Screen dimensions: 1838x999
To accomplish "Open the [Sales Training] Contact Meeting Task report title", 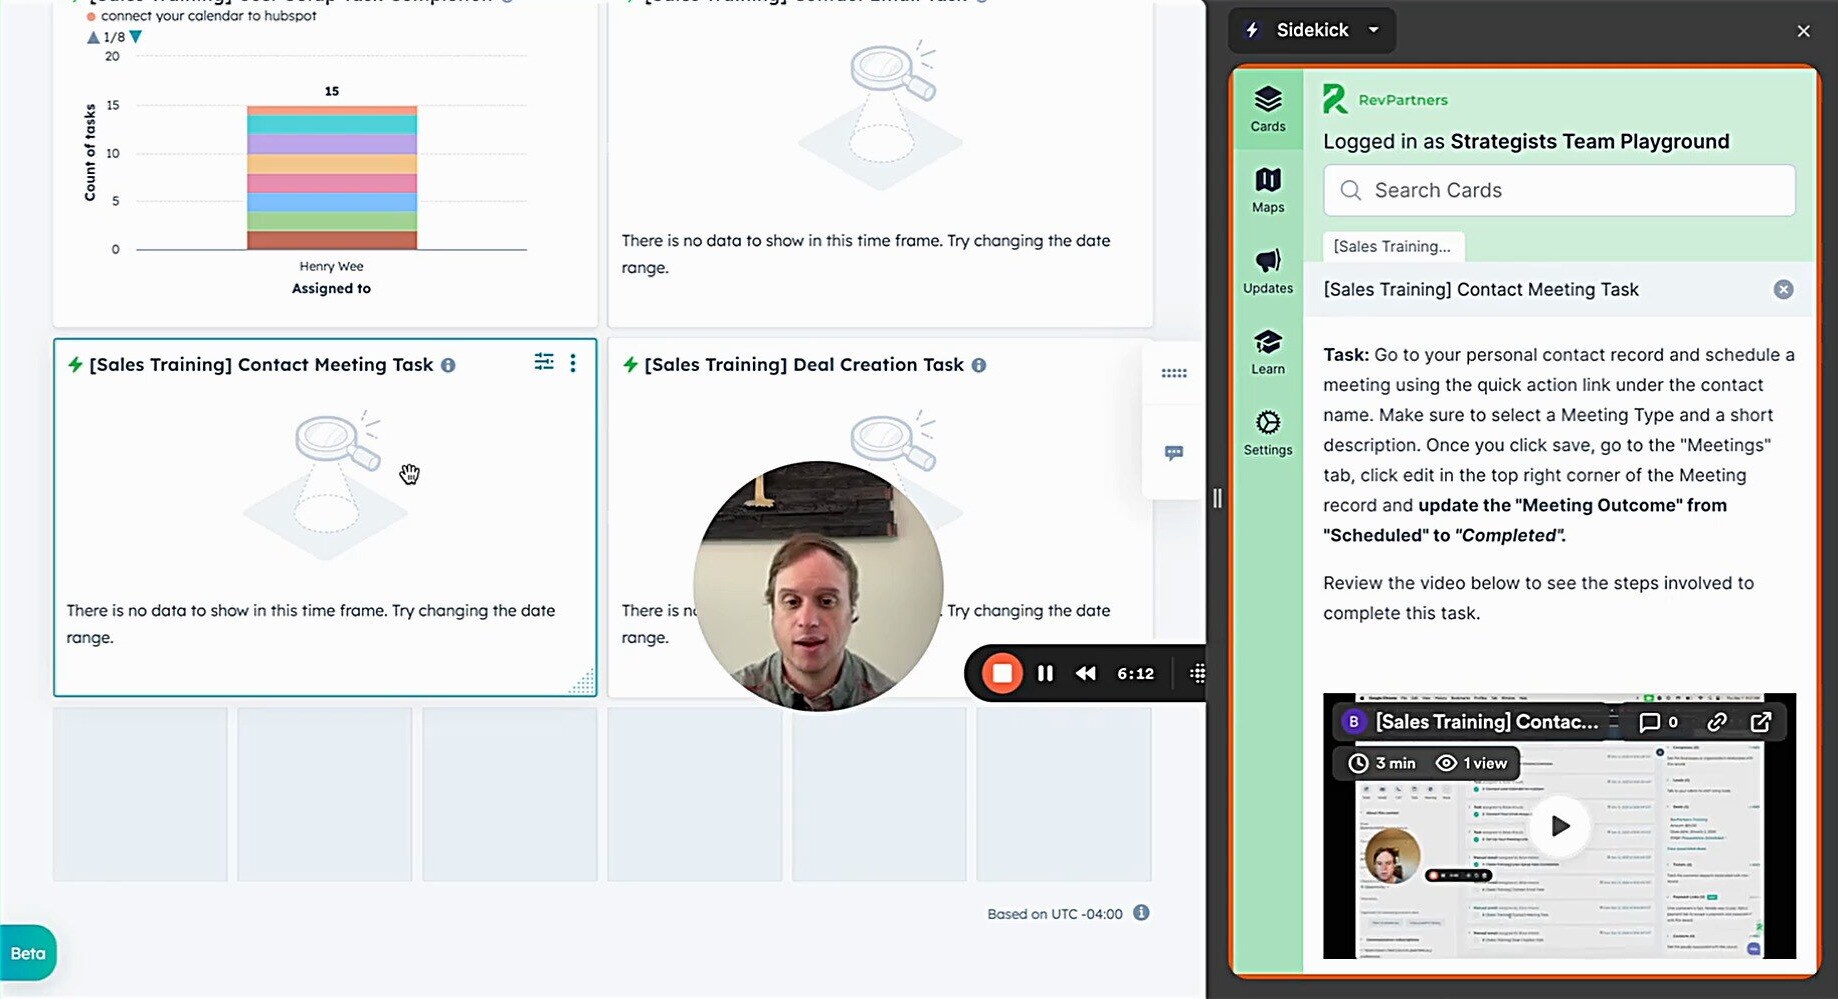I will tap(261, 364).
